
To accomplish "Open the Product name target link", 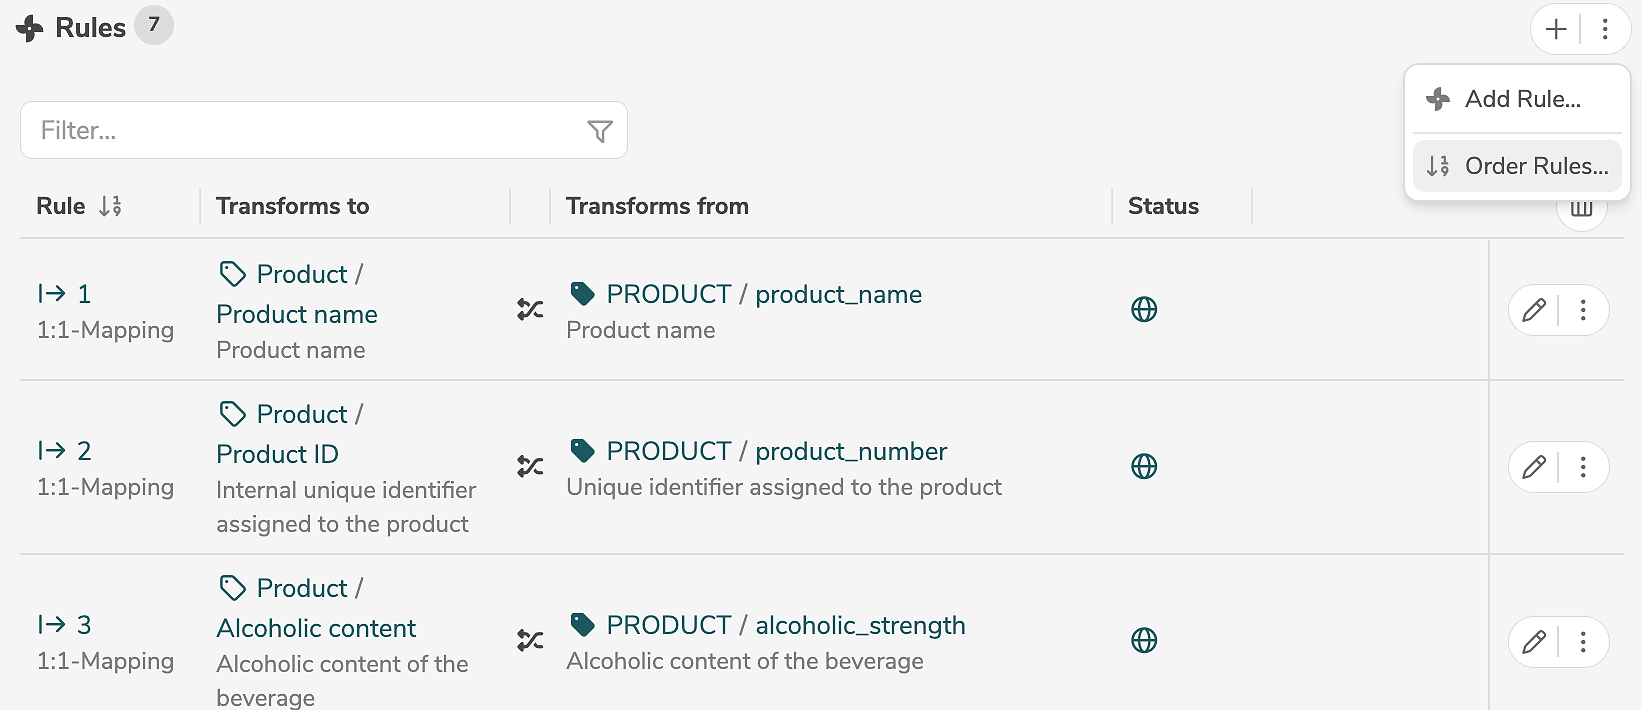I will [x=297, y=314].
